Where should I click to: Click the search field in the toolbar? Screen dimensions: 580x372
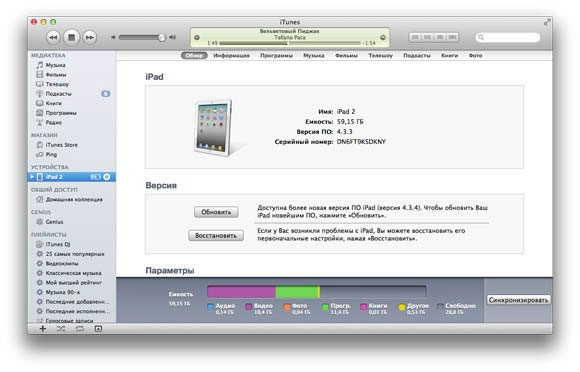click(x=508, y=37)
